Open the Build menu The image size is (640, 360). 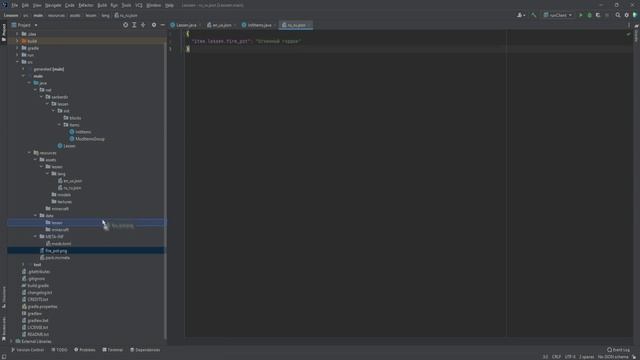click(102, 5)
